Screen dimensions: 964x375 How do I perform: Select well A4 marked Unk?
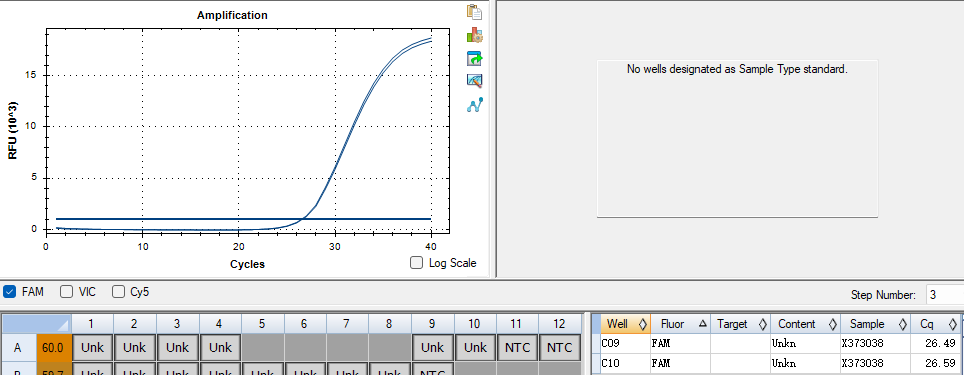coord(219,348)
